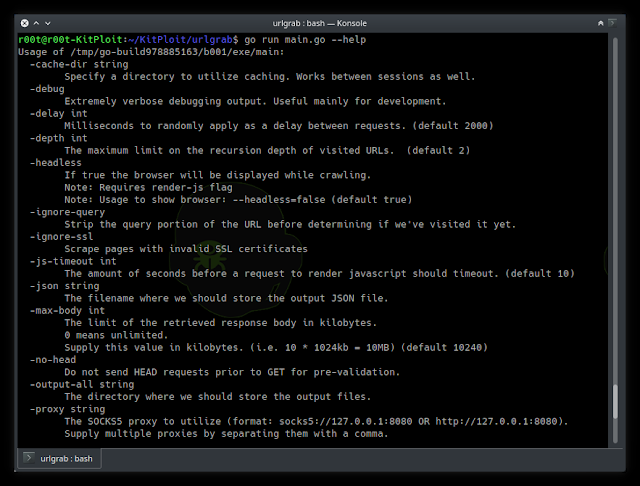Click the '-json string' flag line
The image size is (640, 486).
[64, 286]
